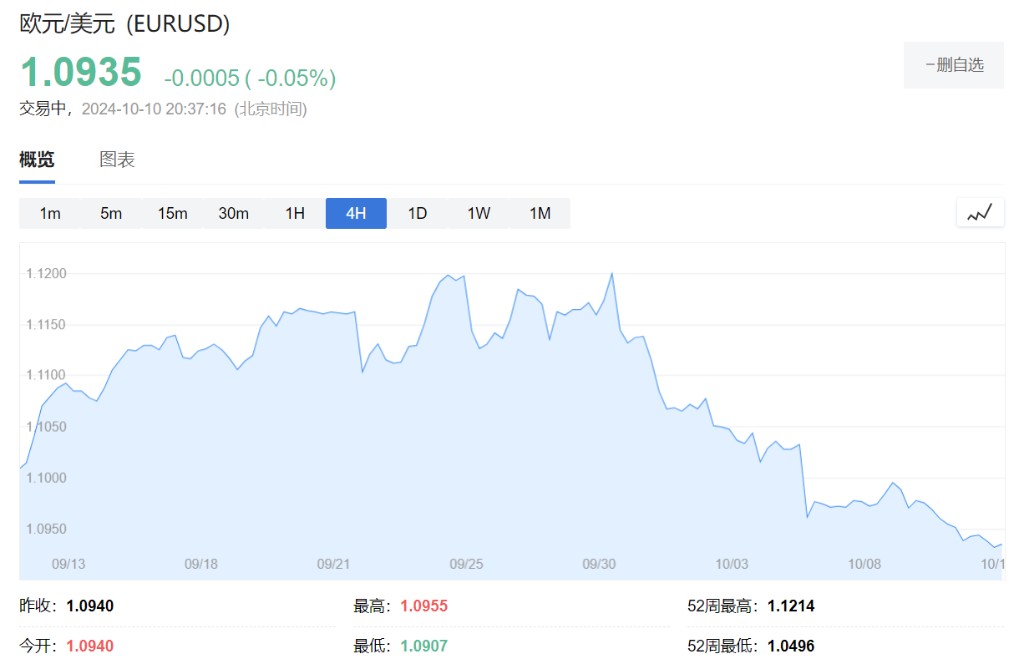Switch to the 图表 tab
The image size is (1024, 666).
(117, 160)
